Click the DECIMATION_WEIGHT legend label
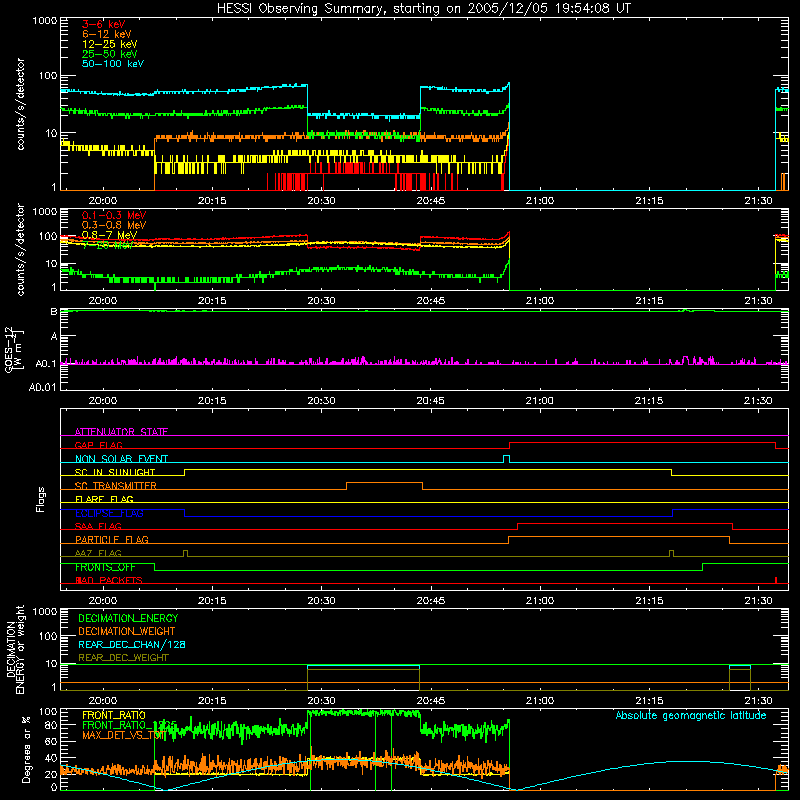The width and height of the screenshot is (800, 800). coord(127,631)
